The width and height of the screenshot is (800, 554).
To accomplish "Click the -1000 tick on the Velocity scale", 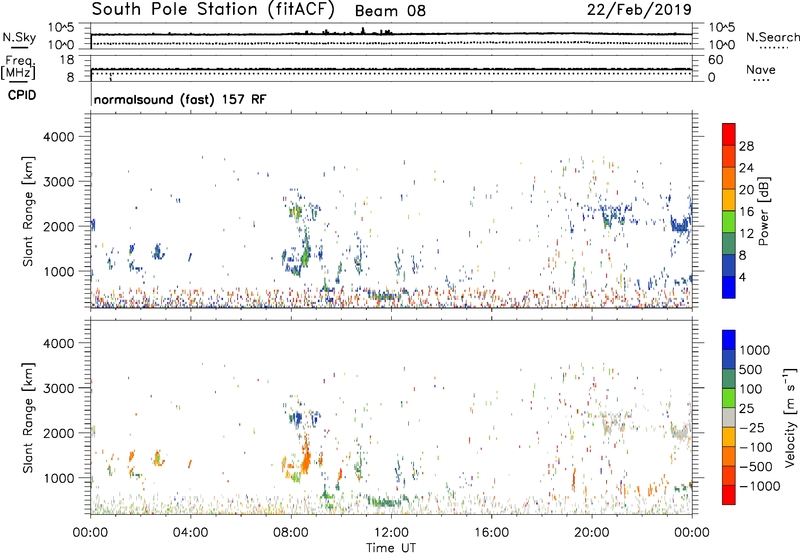I will click(x=759, y=486).
